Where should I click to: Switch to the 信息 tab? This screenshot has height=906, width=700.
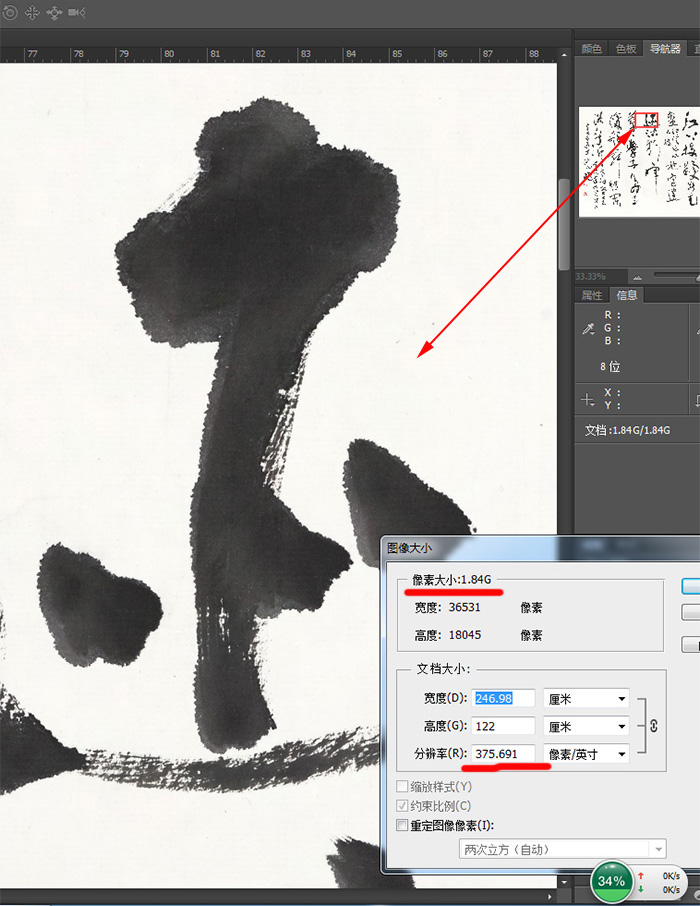coord(627,295)
